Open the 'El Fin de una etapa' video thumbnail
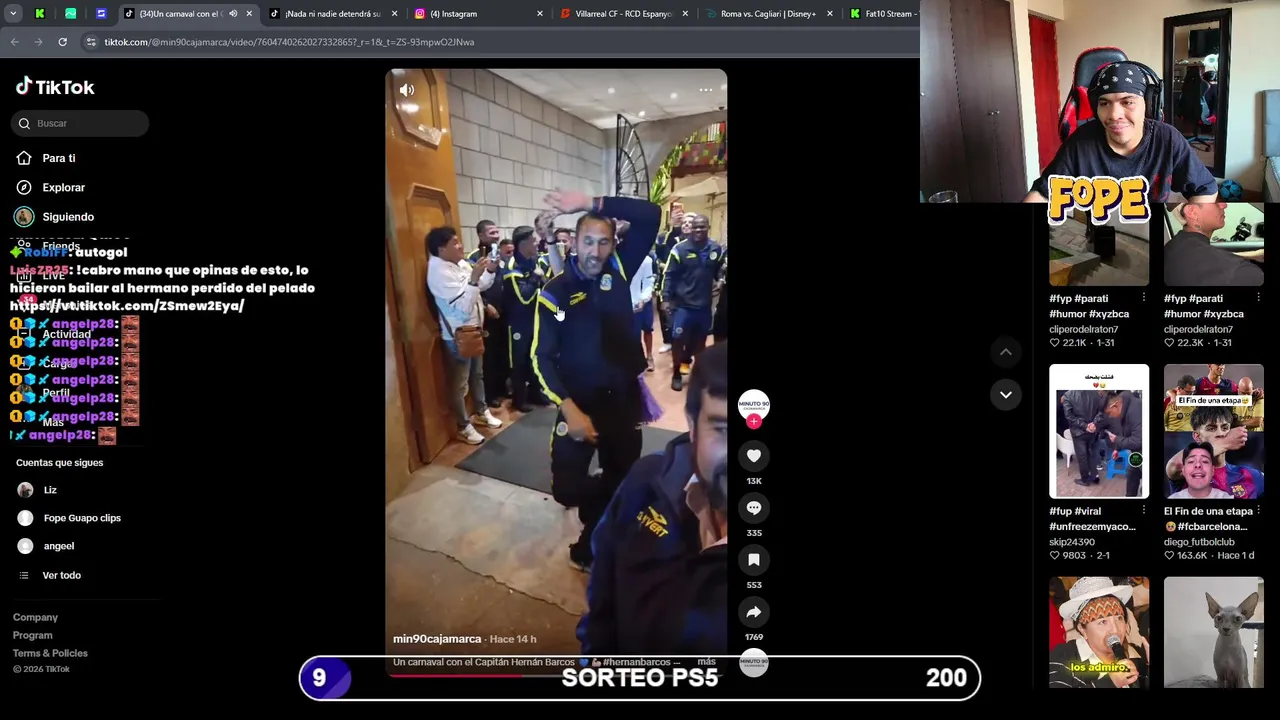 coord(1213,431)
